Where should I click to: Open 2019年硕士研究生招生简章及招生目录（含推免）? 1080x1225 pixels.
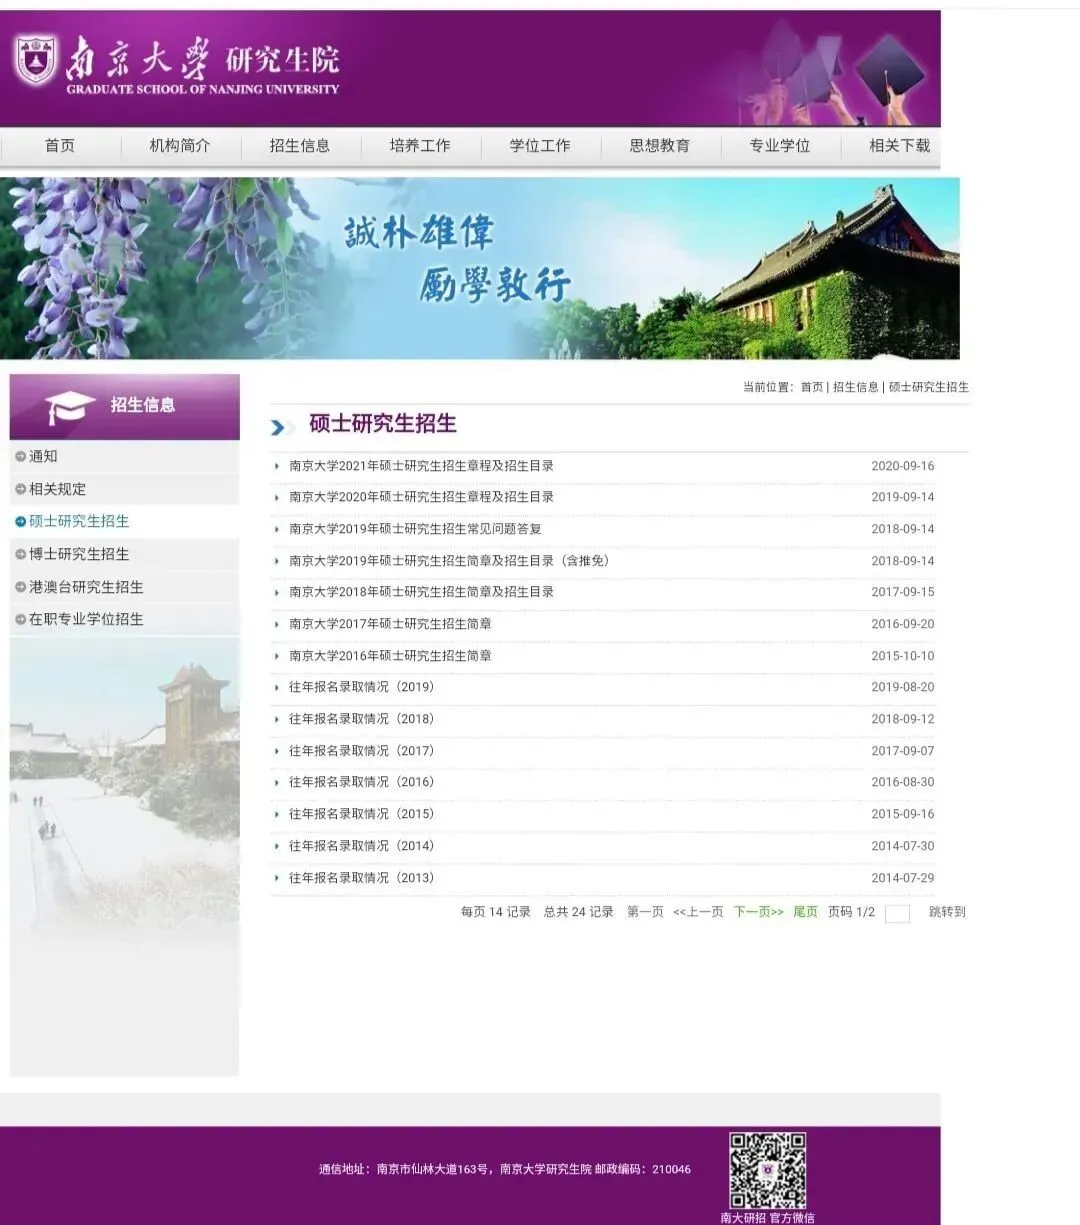[x=449, y=561]
